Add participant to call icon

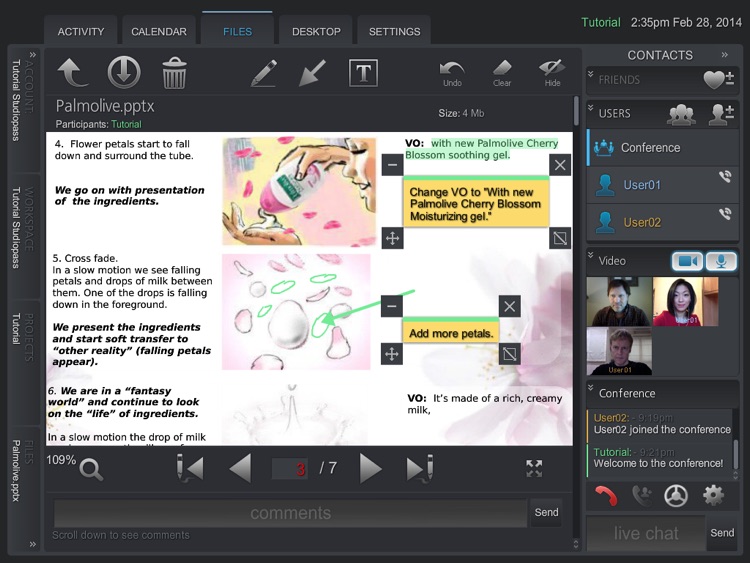(641, 496)
